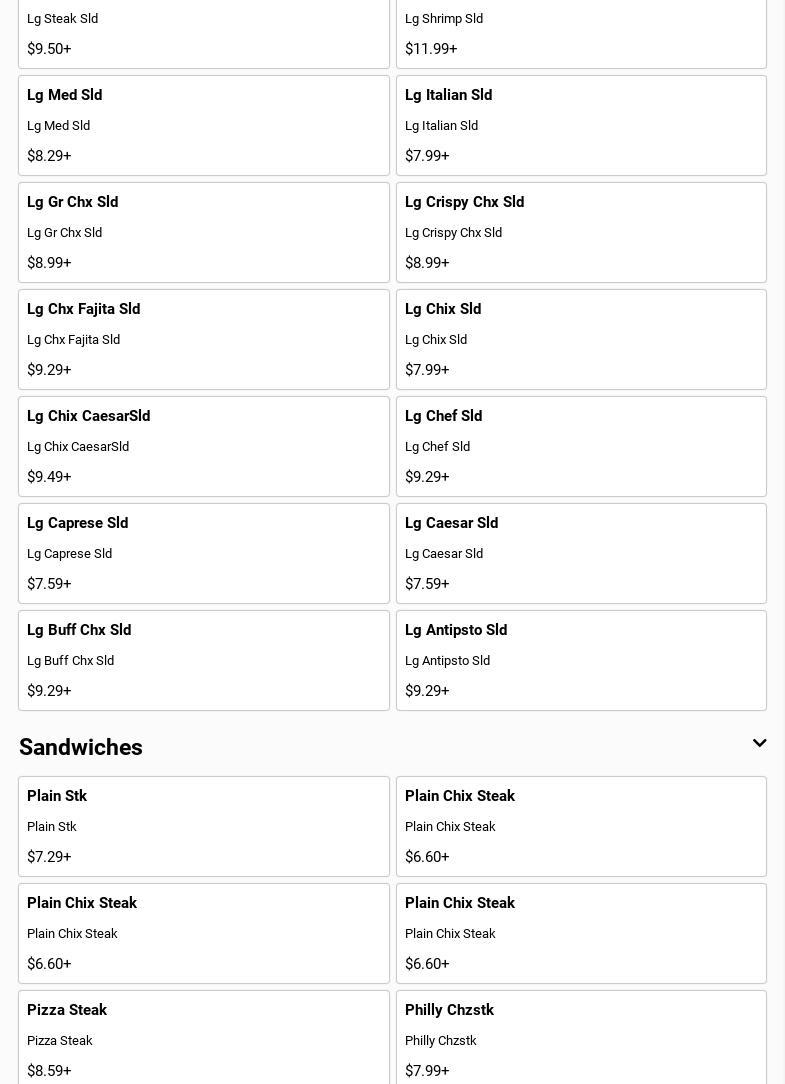785x1084 pixels.
Task: Select Lg Chx Fajita Sld
Action: pyautogui.click(x=203, y=339)
